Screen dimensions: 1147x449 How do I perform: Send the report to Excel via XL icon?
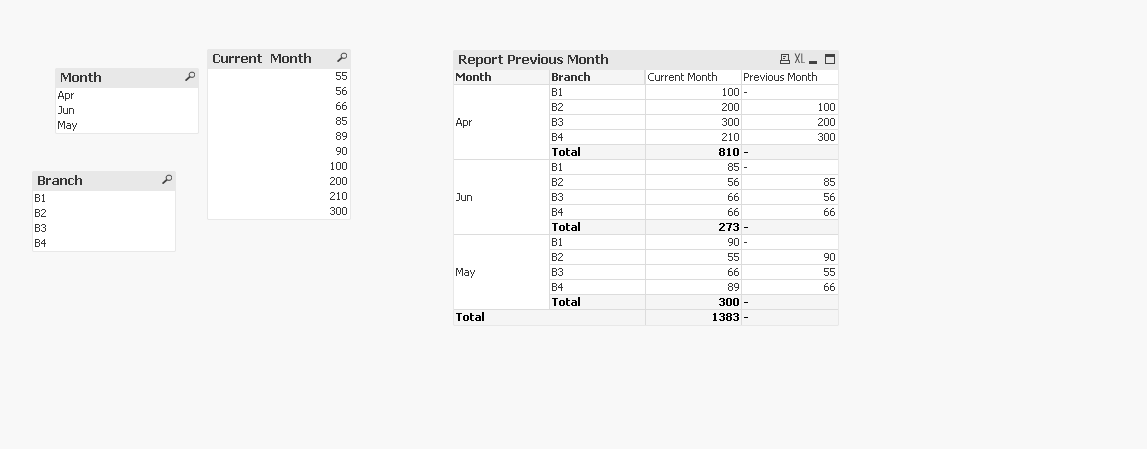[x=799, y=59]
